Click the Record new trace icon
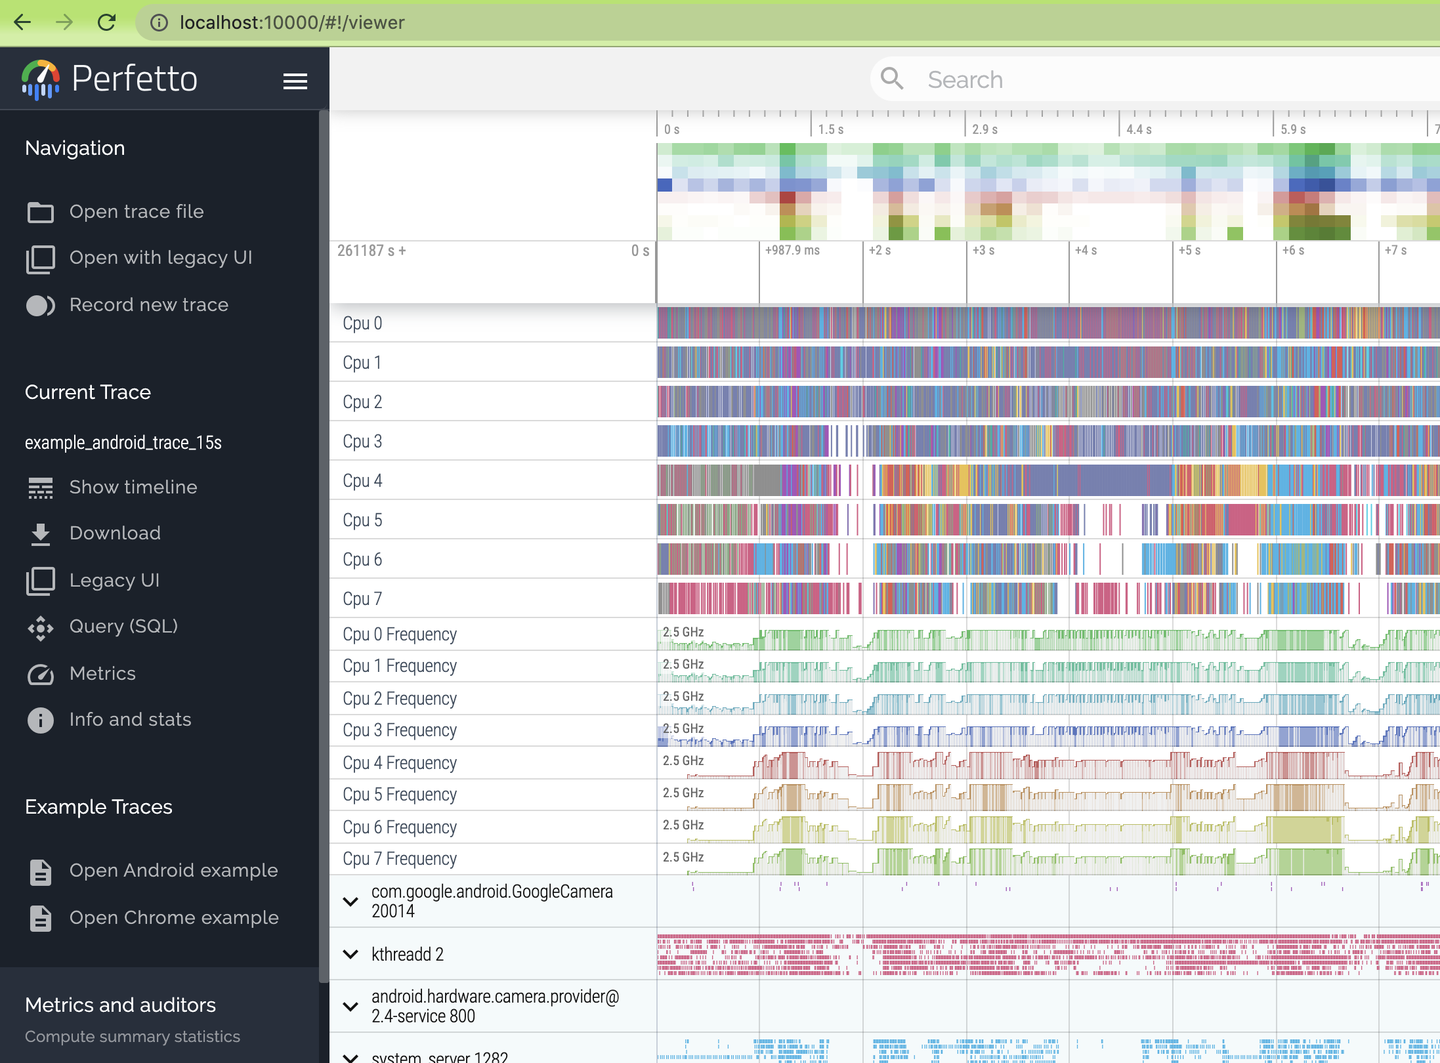This screenshot has width=1440, height=1063. click(x=40, y=305)
